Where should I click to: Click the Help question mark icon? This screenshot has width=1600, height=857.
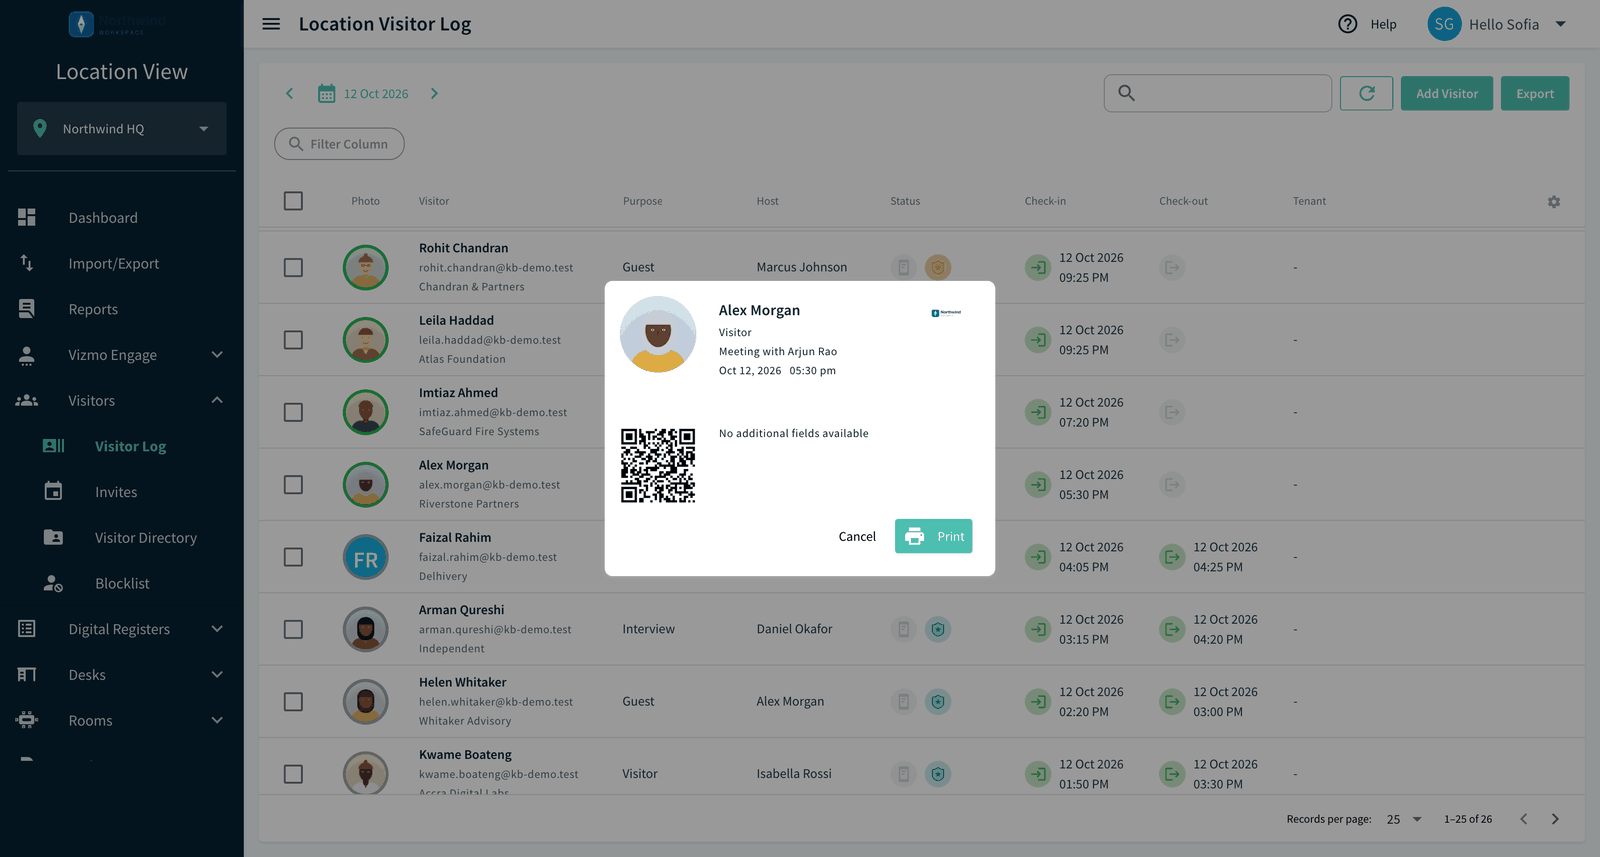click(x=1348, y=24)
